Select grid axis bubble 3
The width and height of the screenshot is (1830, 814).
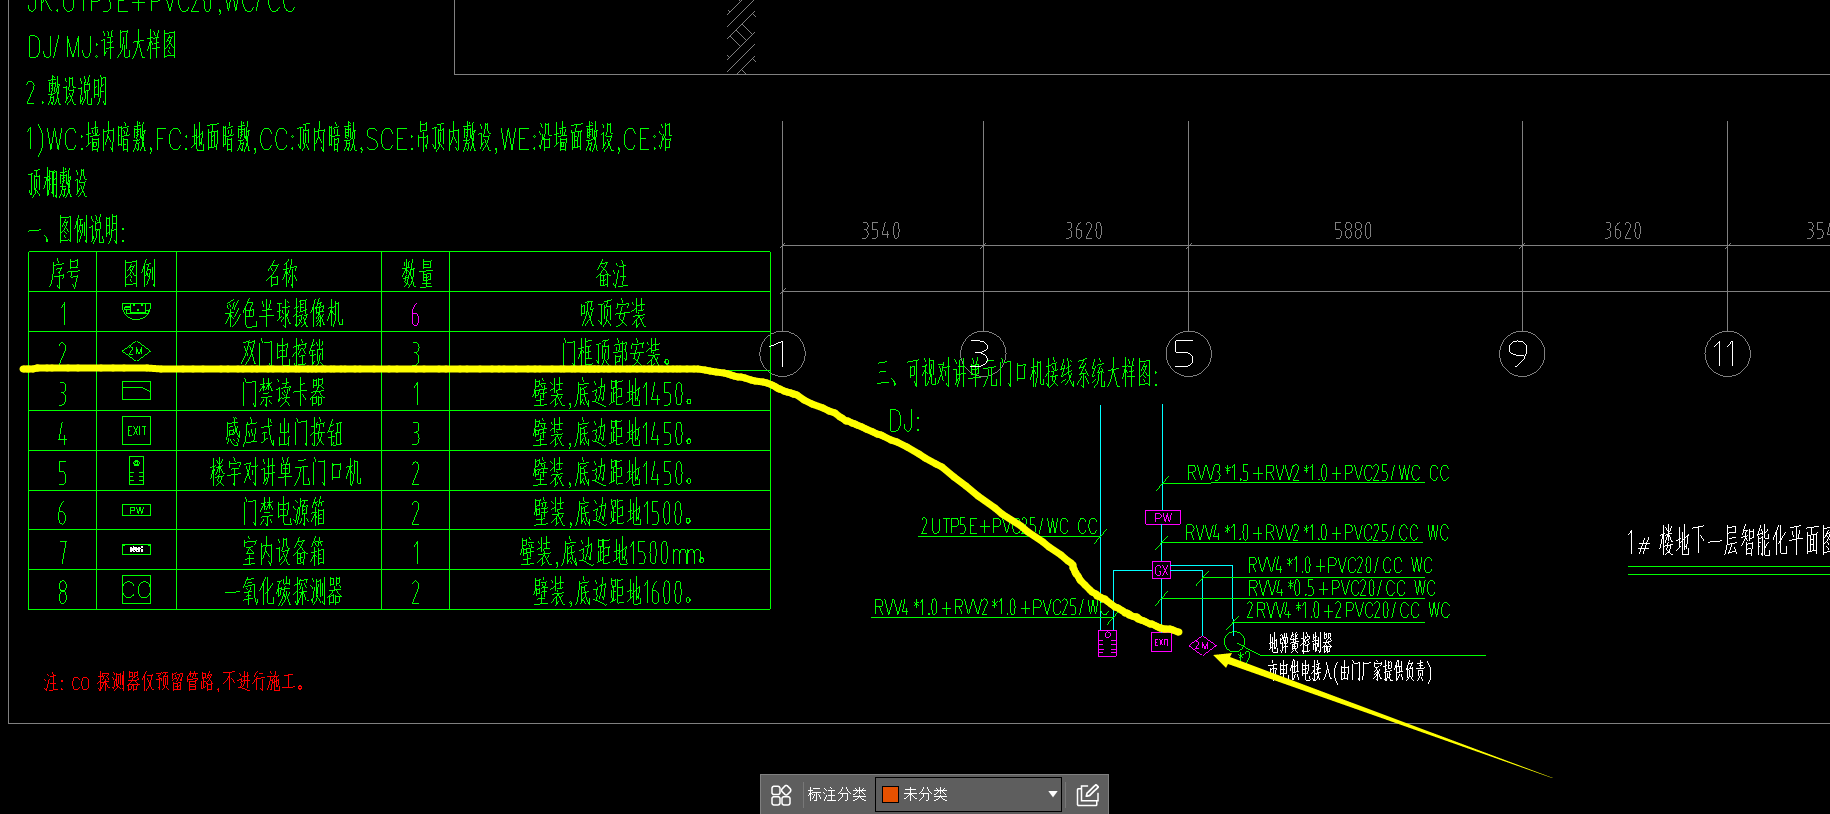(983, 354)
